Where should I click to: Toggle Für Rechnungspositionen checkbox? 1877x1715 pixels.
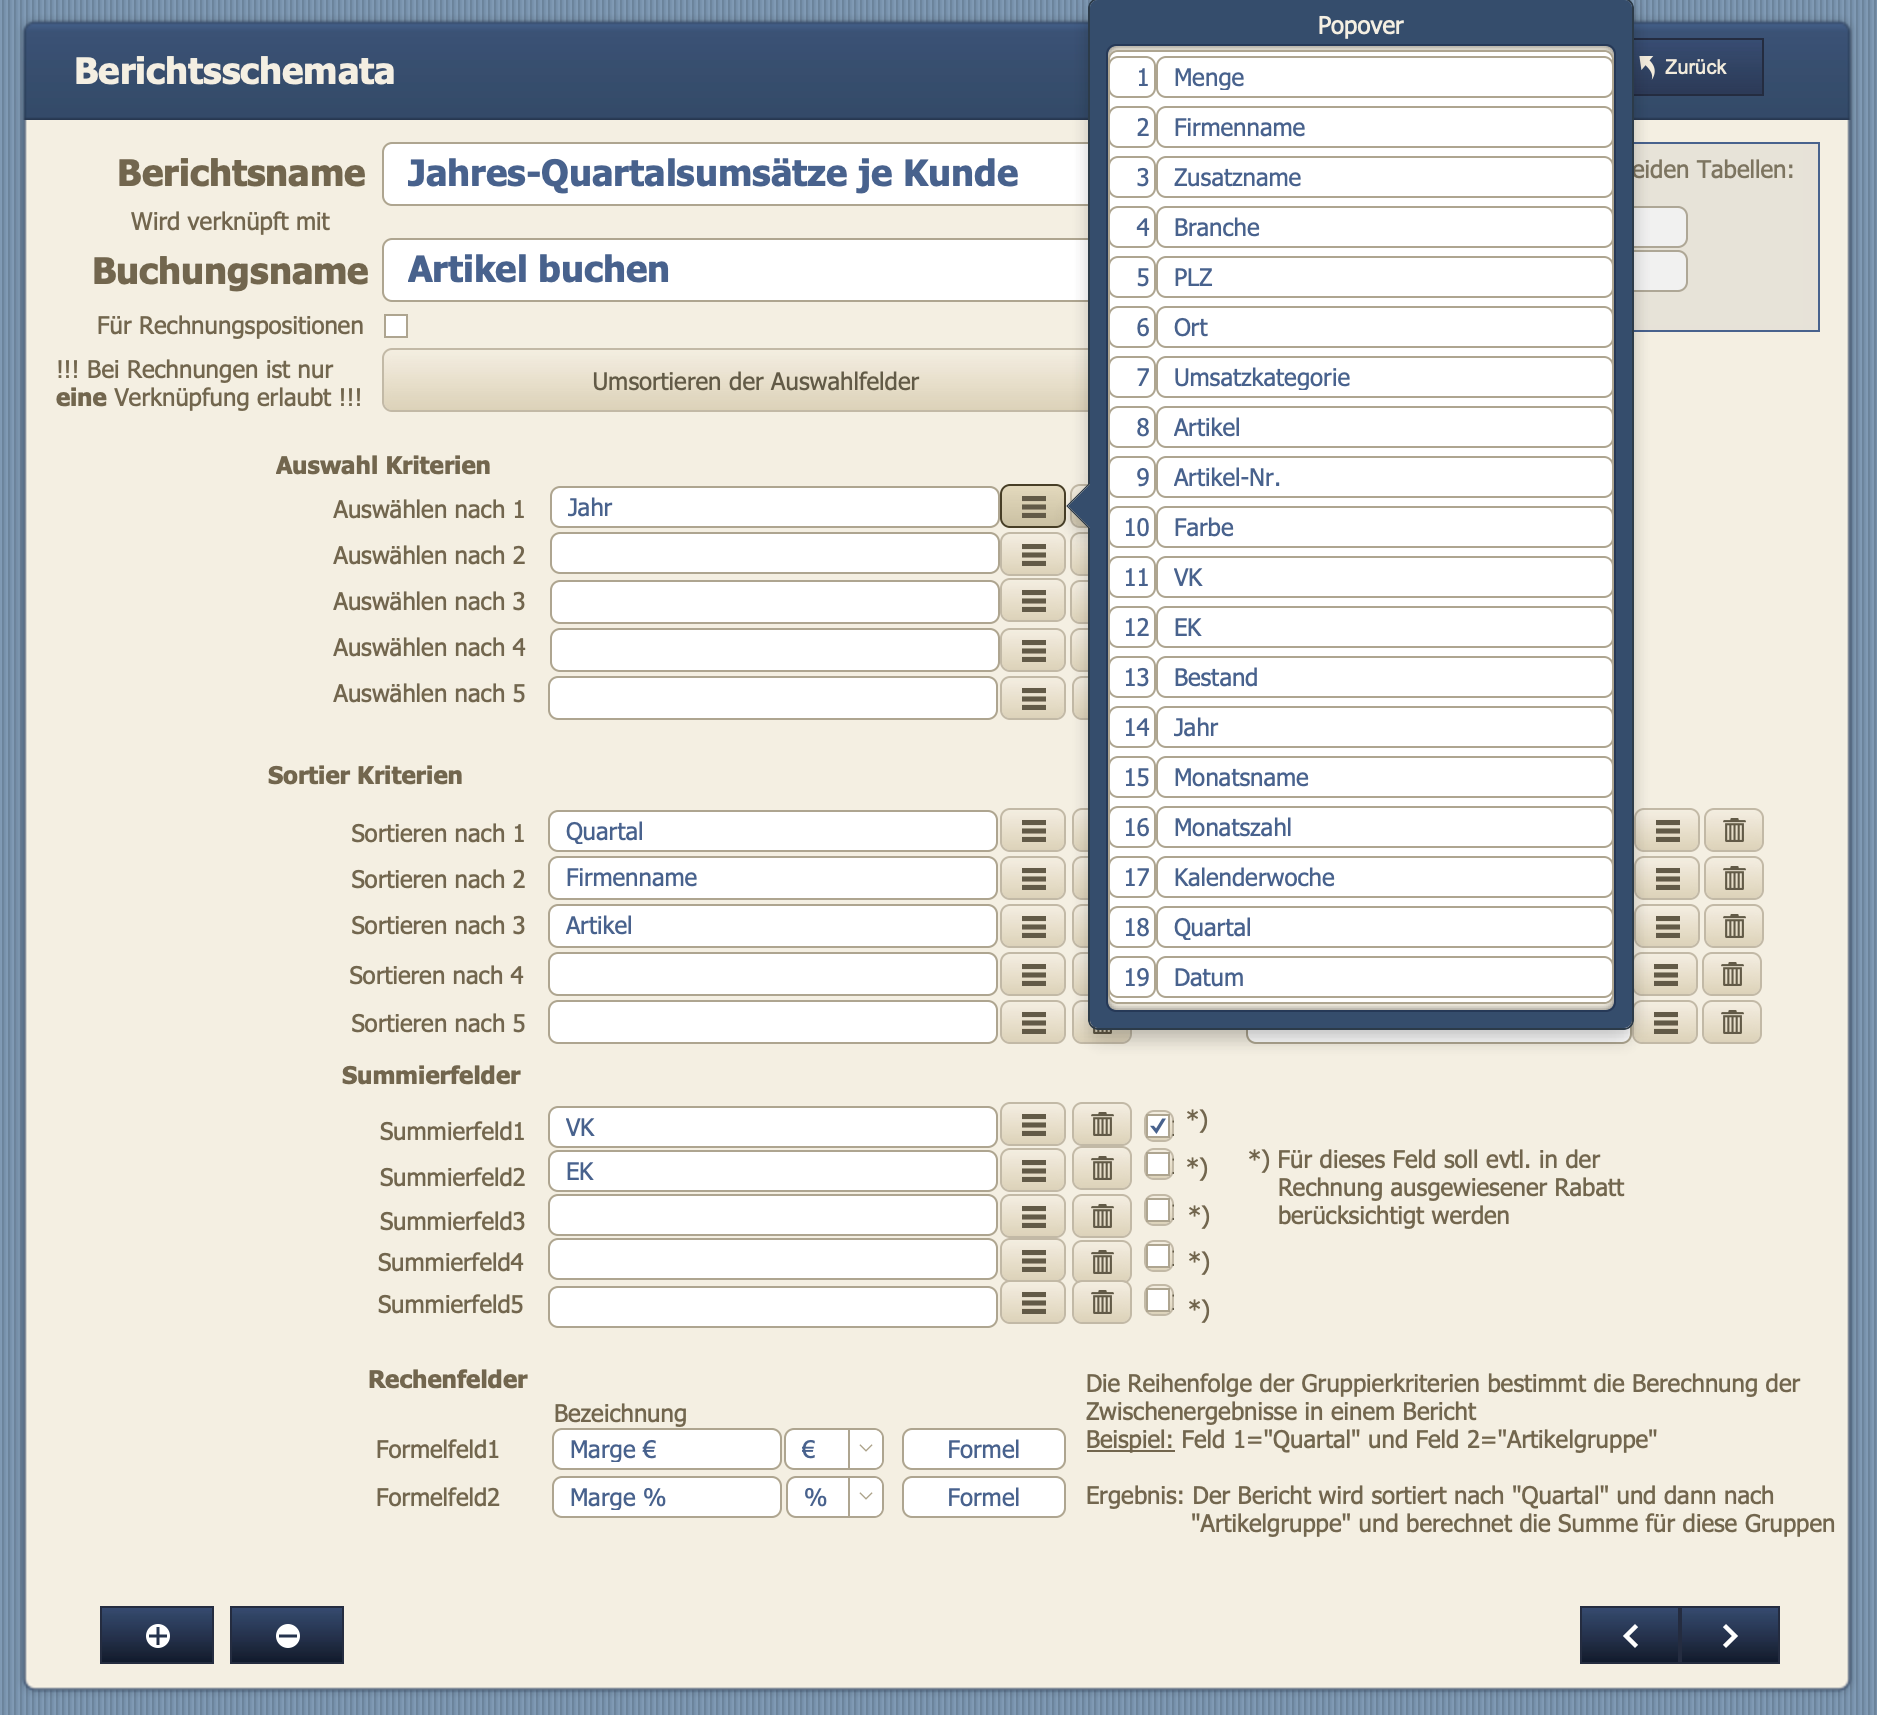coord(396,326)
